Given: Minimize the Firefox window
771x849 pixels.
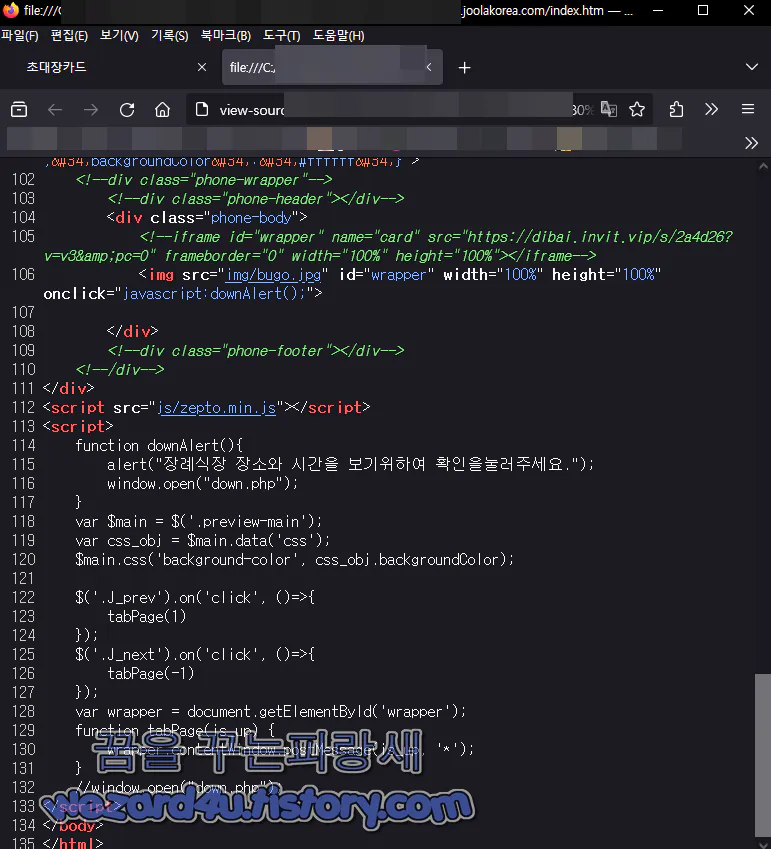Looking at the screenshot, I should [658, 10].
